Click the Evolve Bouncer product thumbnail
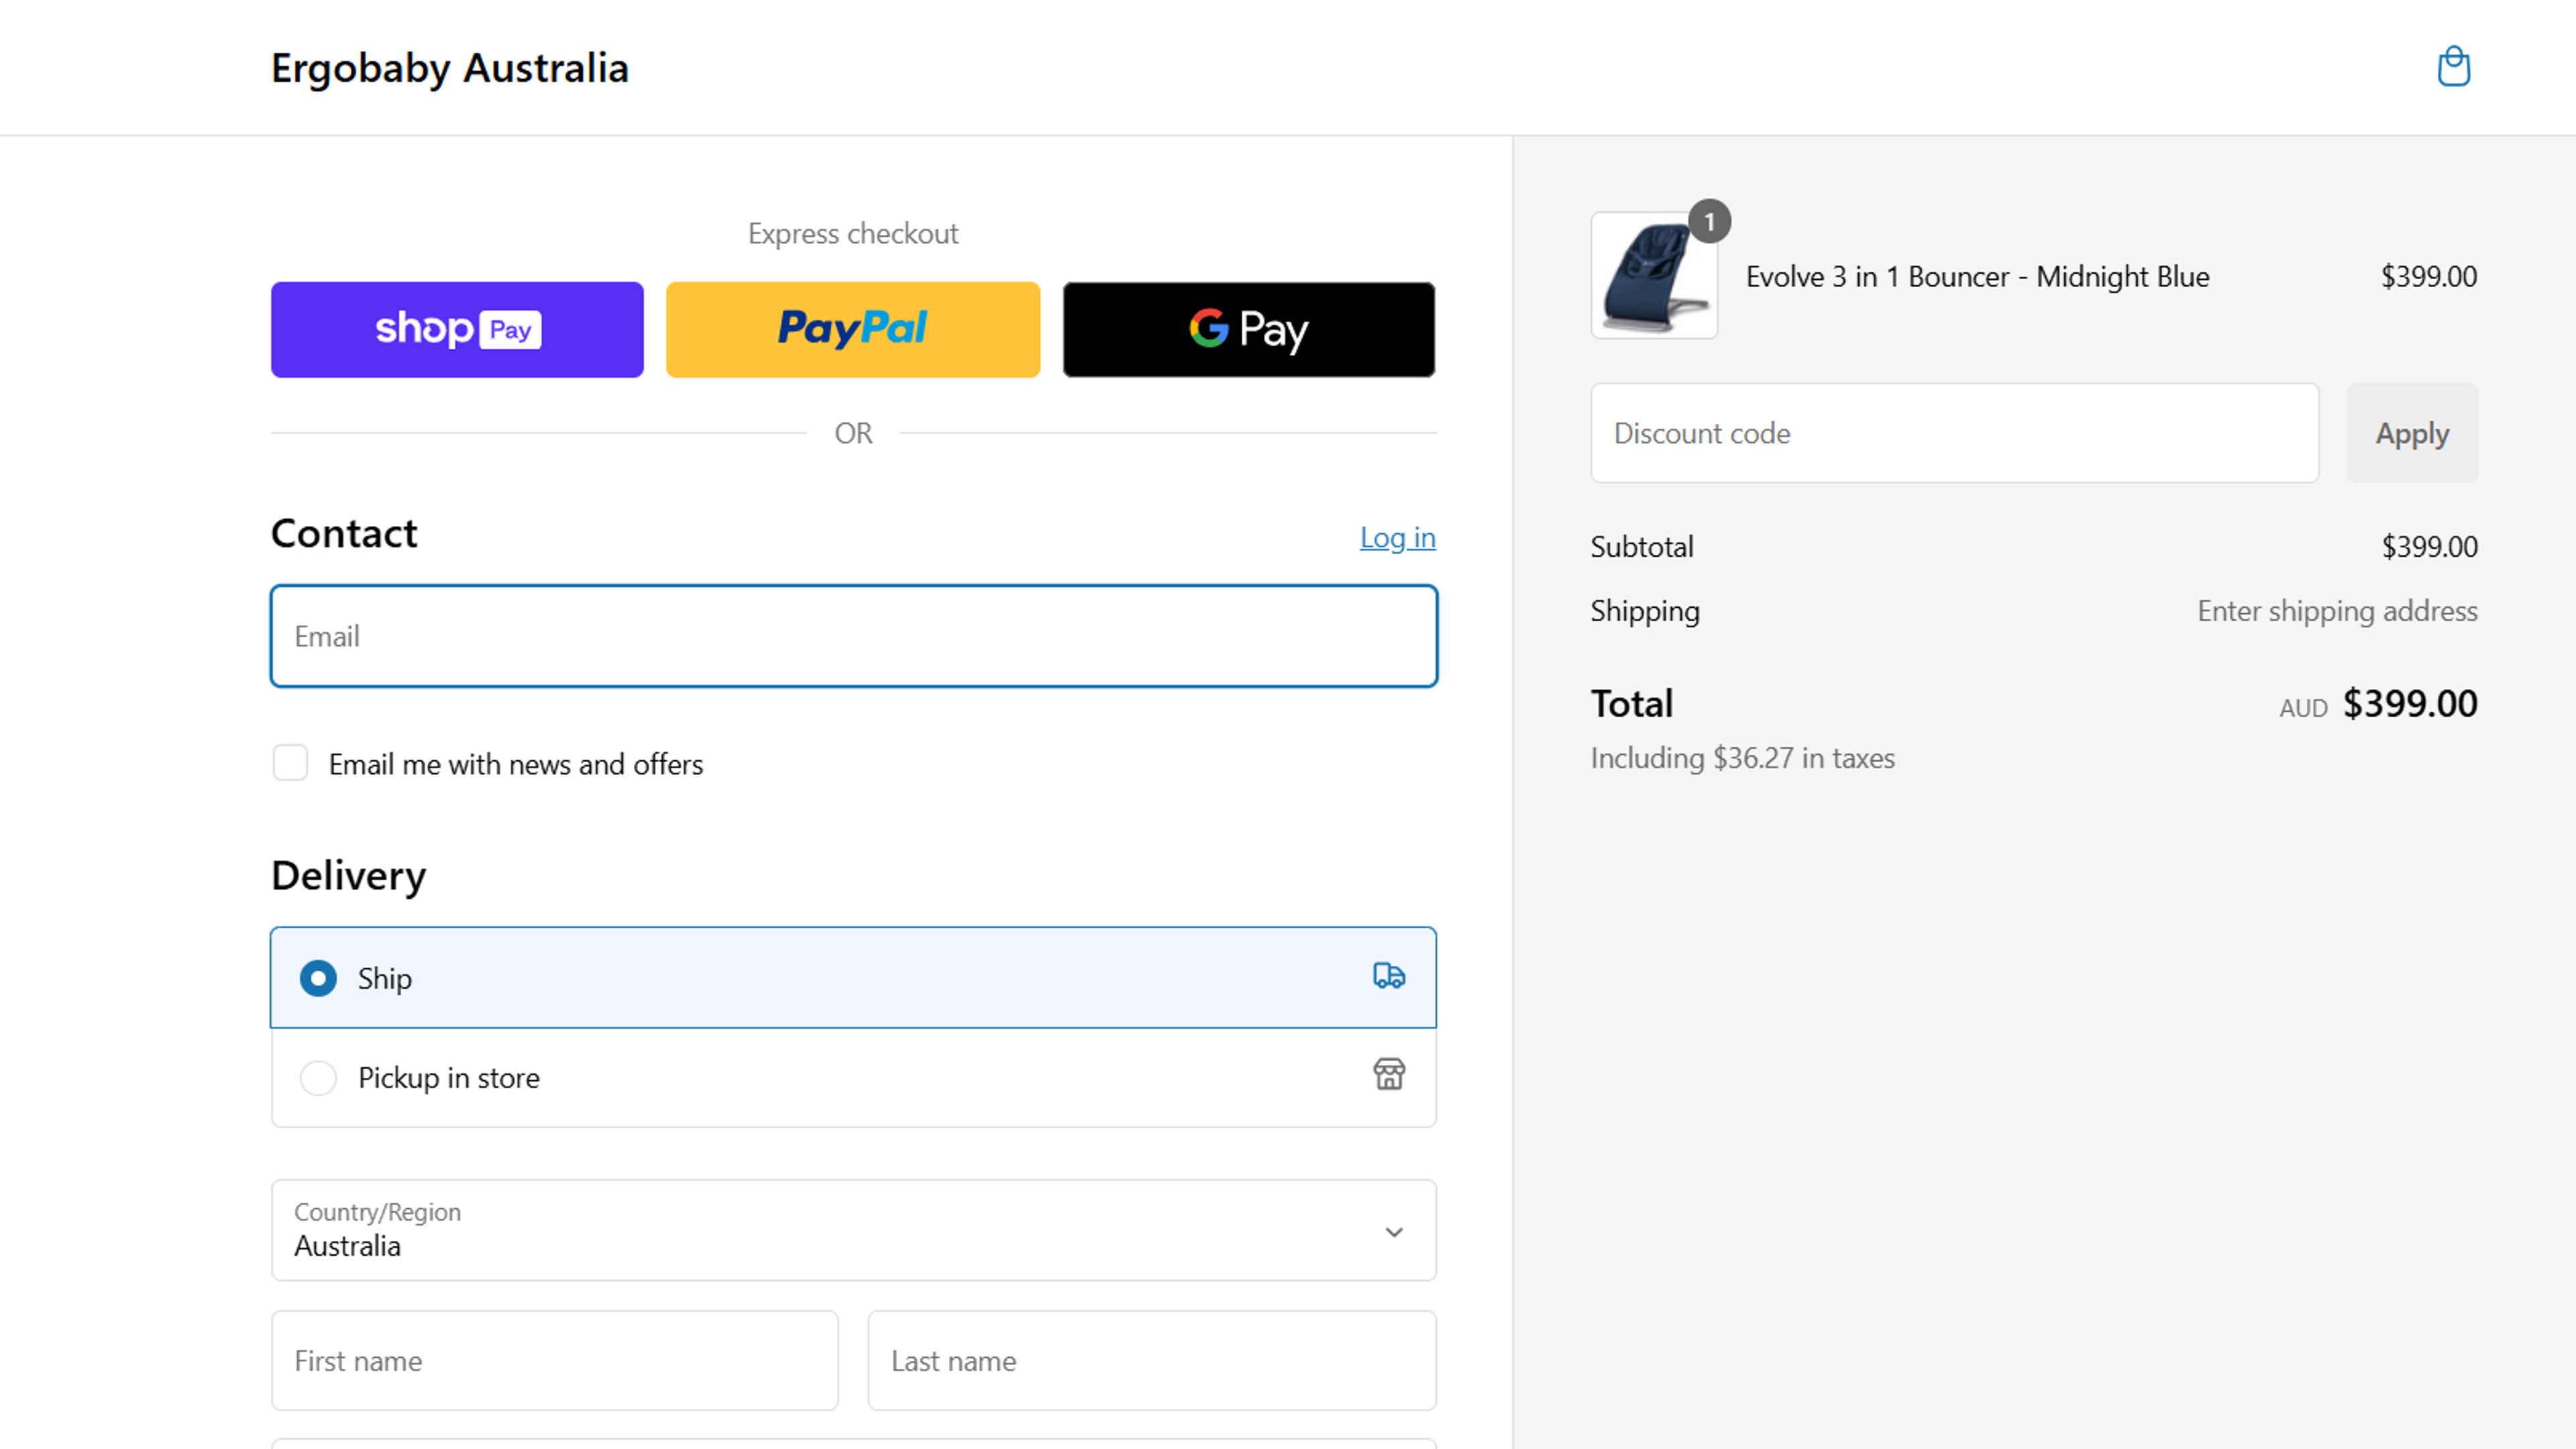The height and width of the screenshot is (1449, 2576). [x=1654, y=275]
